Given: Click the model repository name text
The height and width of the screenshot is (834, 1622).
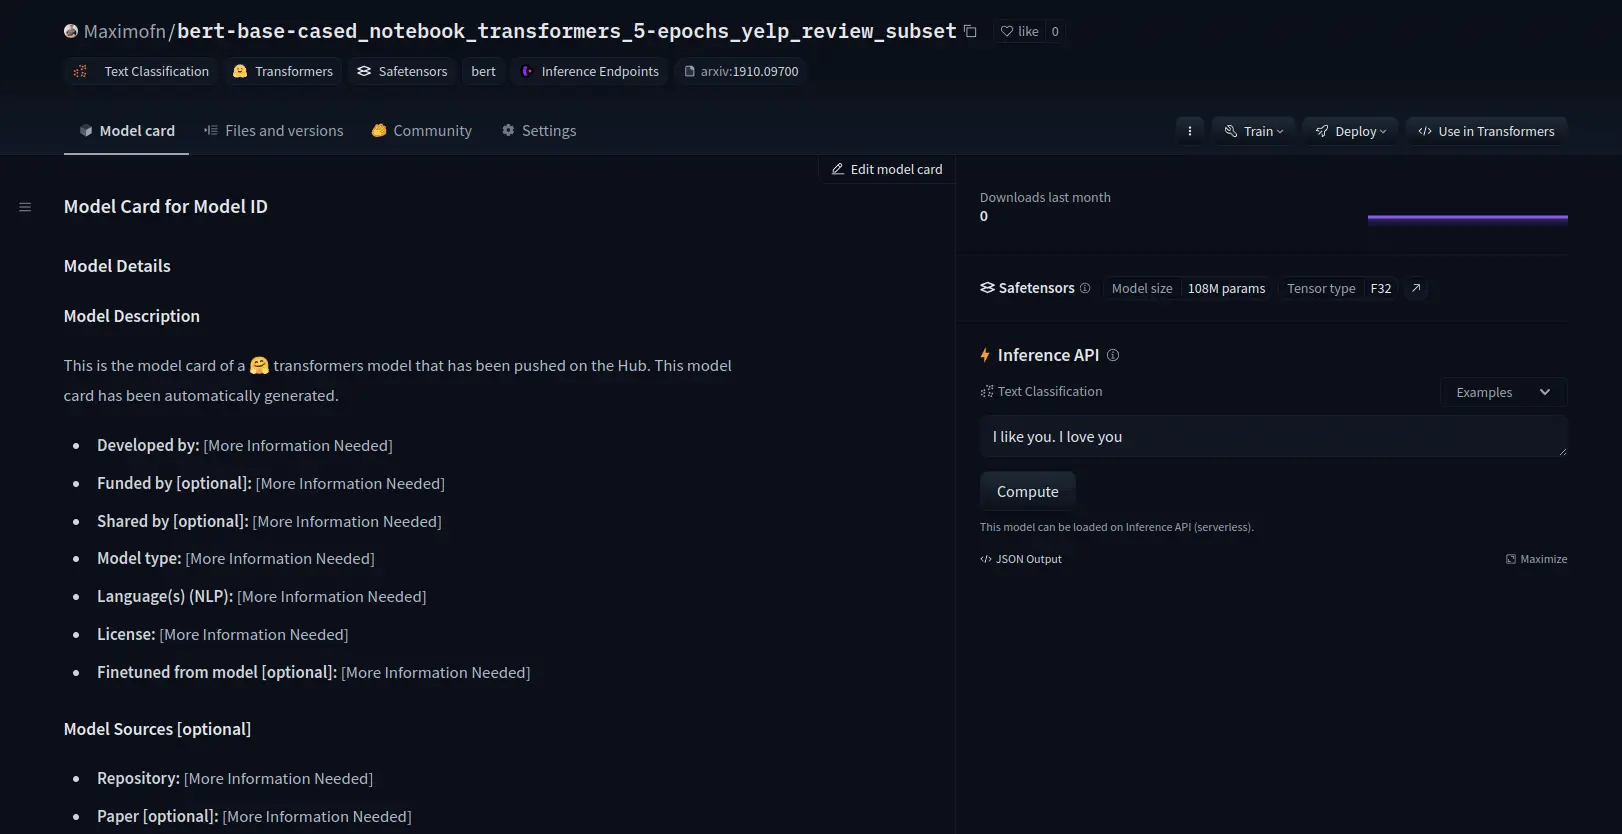Looking at the screenshot, I should (566, 31).
